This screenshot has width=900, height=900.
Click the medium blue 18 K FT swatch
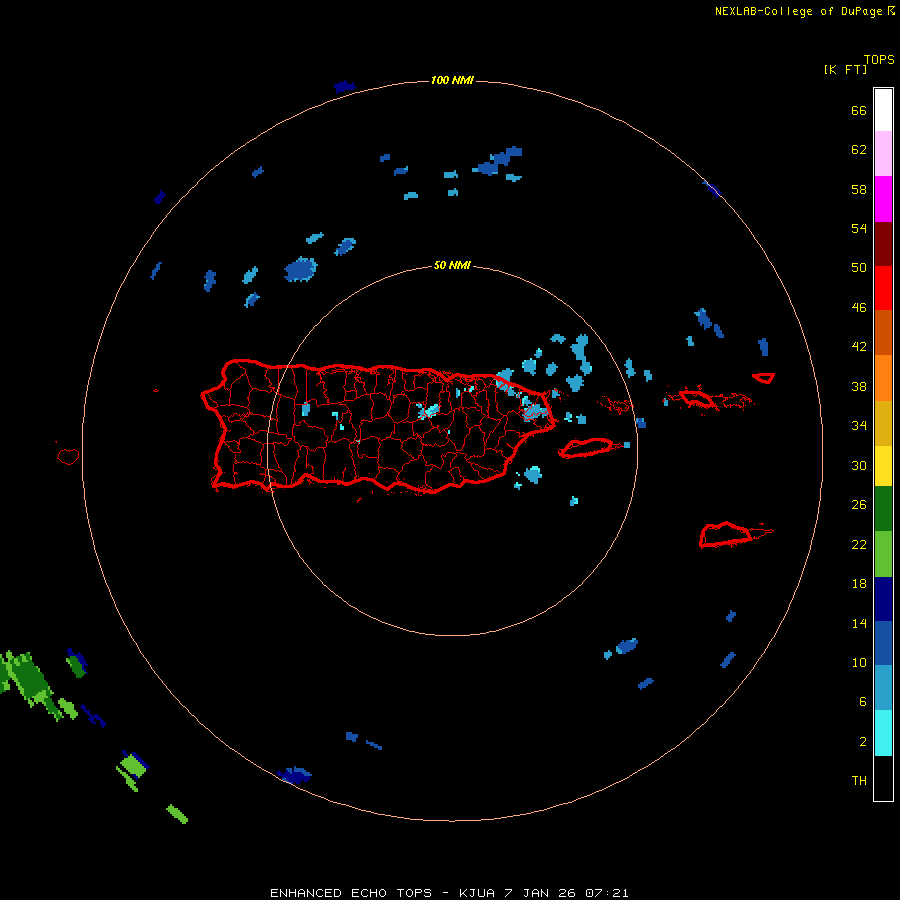(x=883, y=643)
